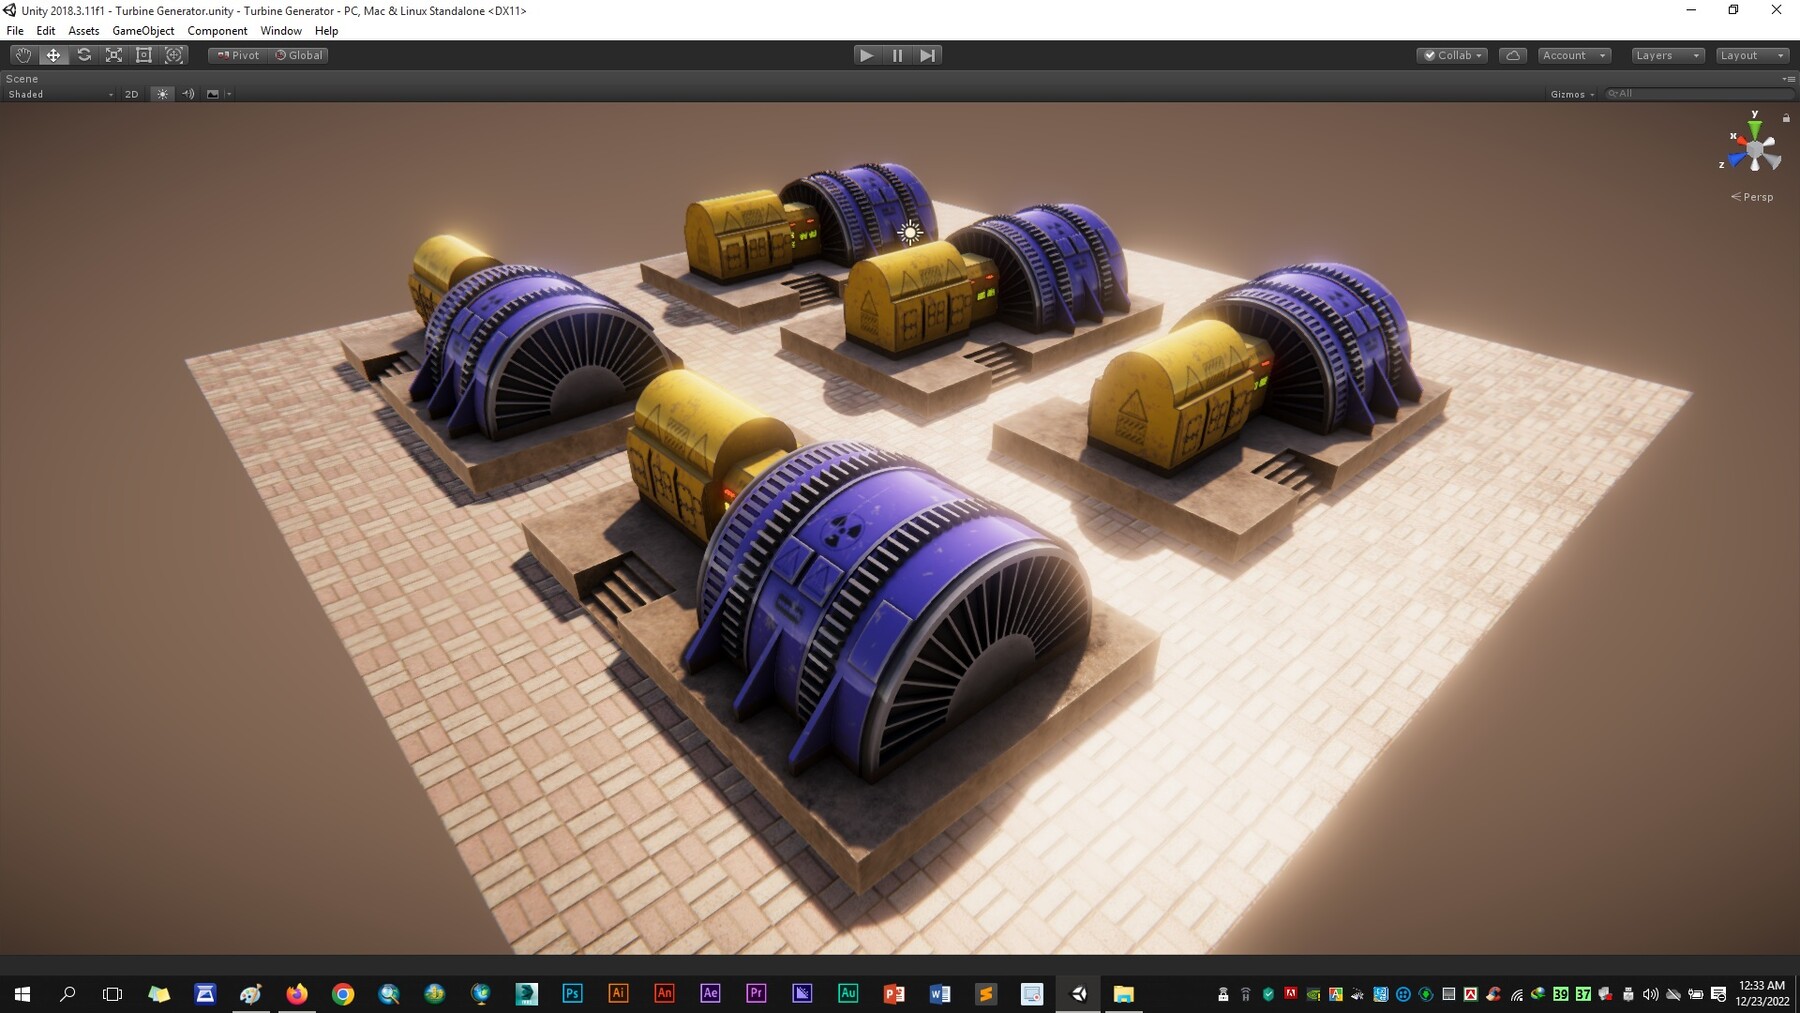Select the Scale tool
The image size is (1800, 1013).
(114, 55)
